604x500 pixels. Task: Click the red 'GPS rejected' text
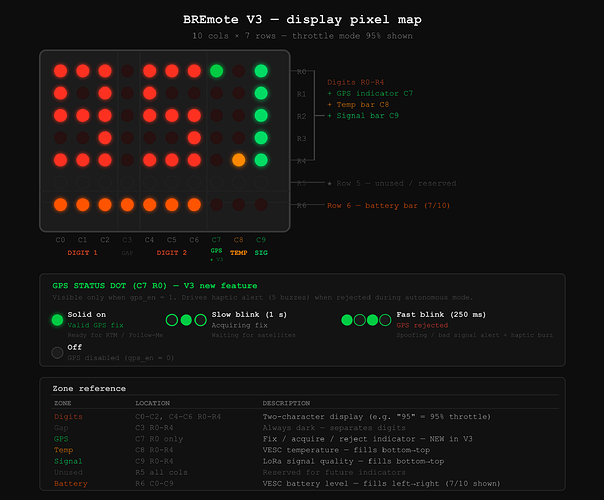pos(422,325)
